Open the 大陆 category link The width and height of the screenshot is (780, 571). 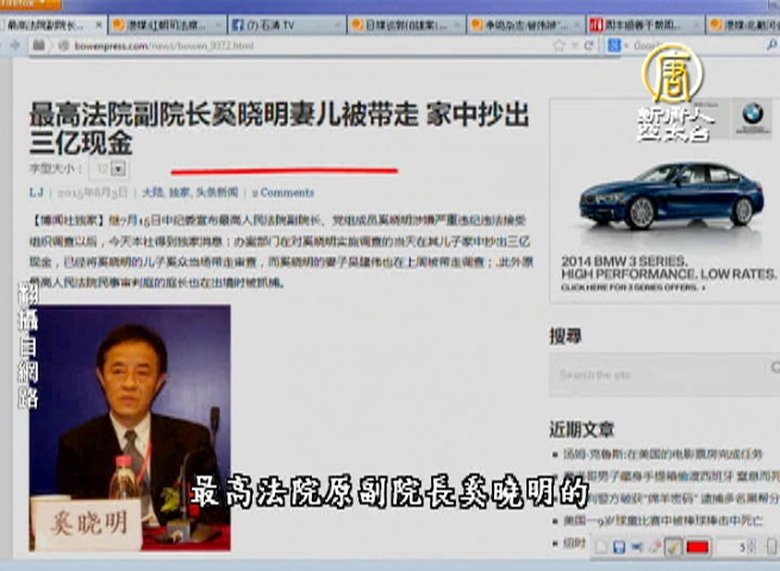151,192
